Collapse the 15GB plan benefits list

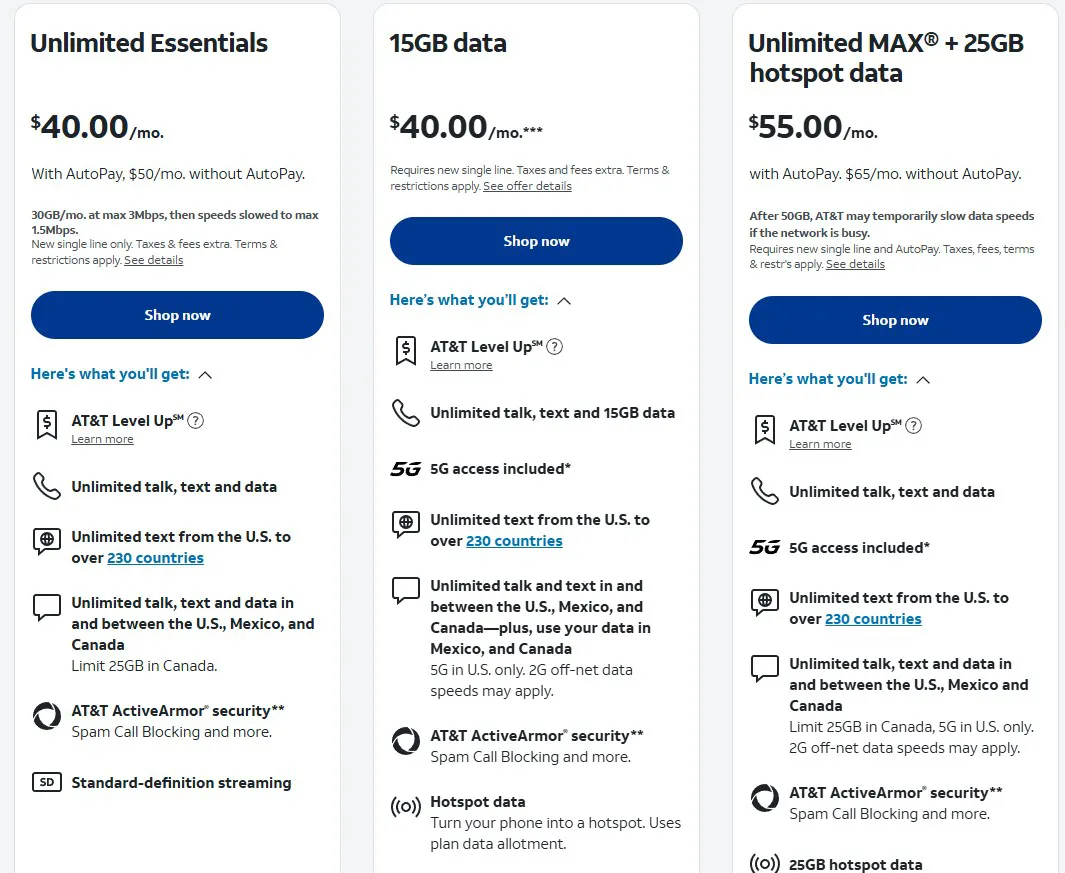coord(565,299)
